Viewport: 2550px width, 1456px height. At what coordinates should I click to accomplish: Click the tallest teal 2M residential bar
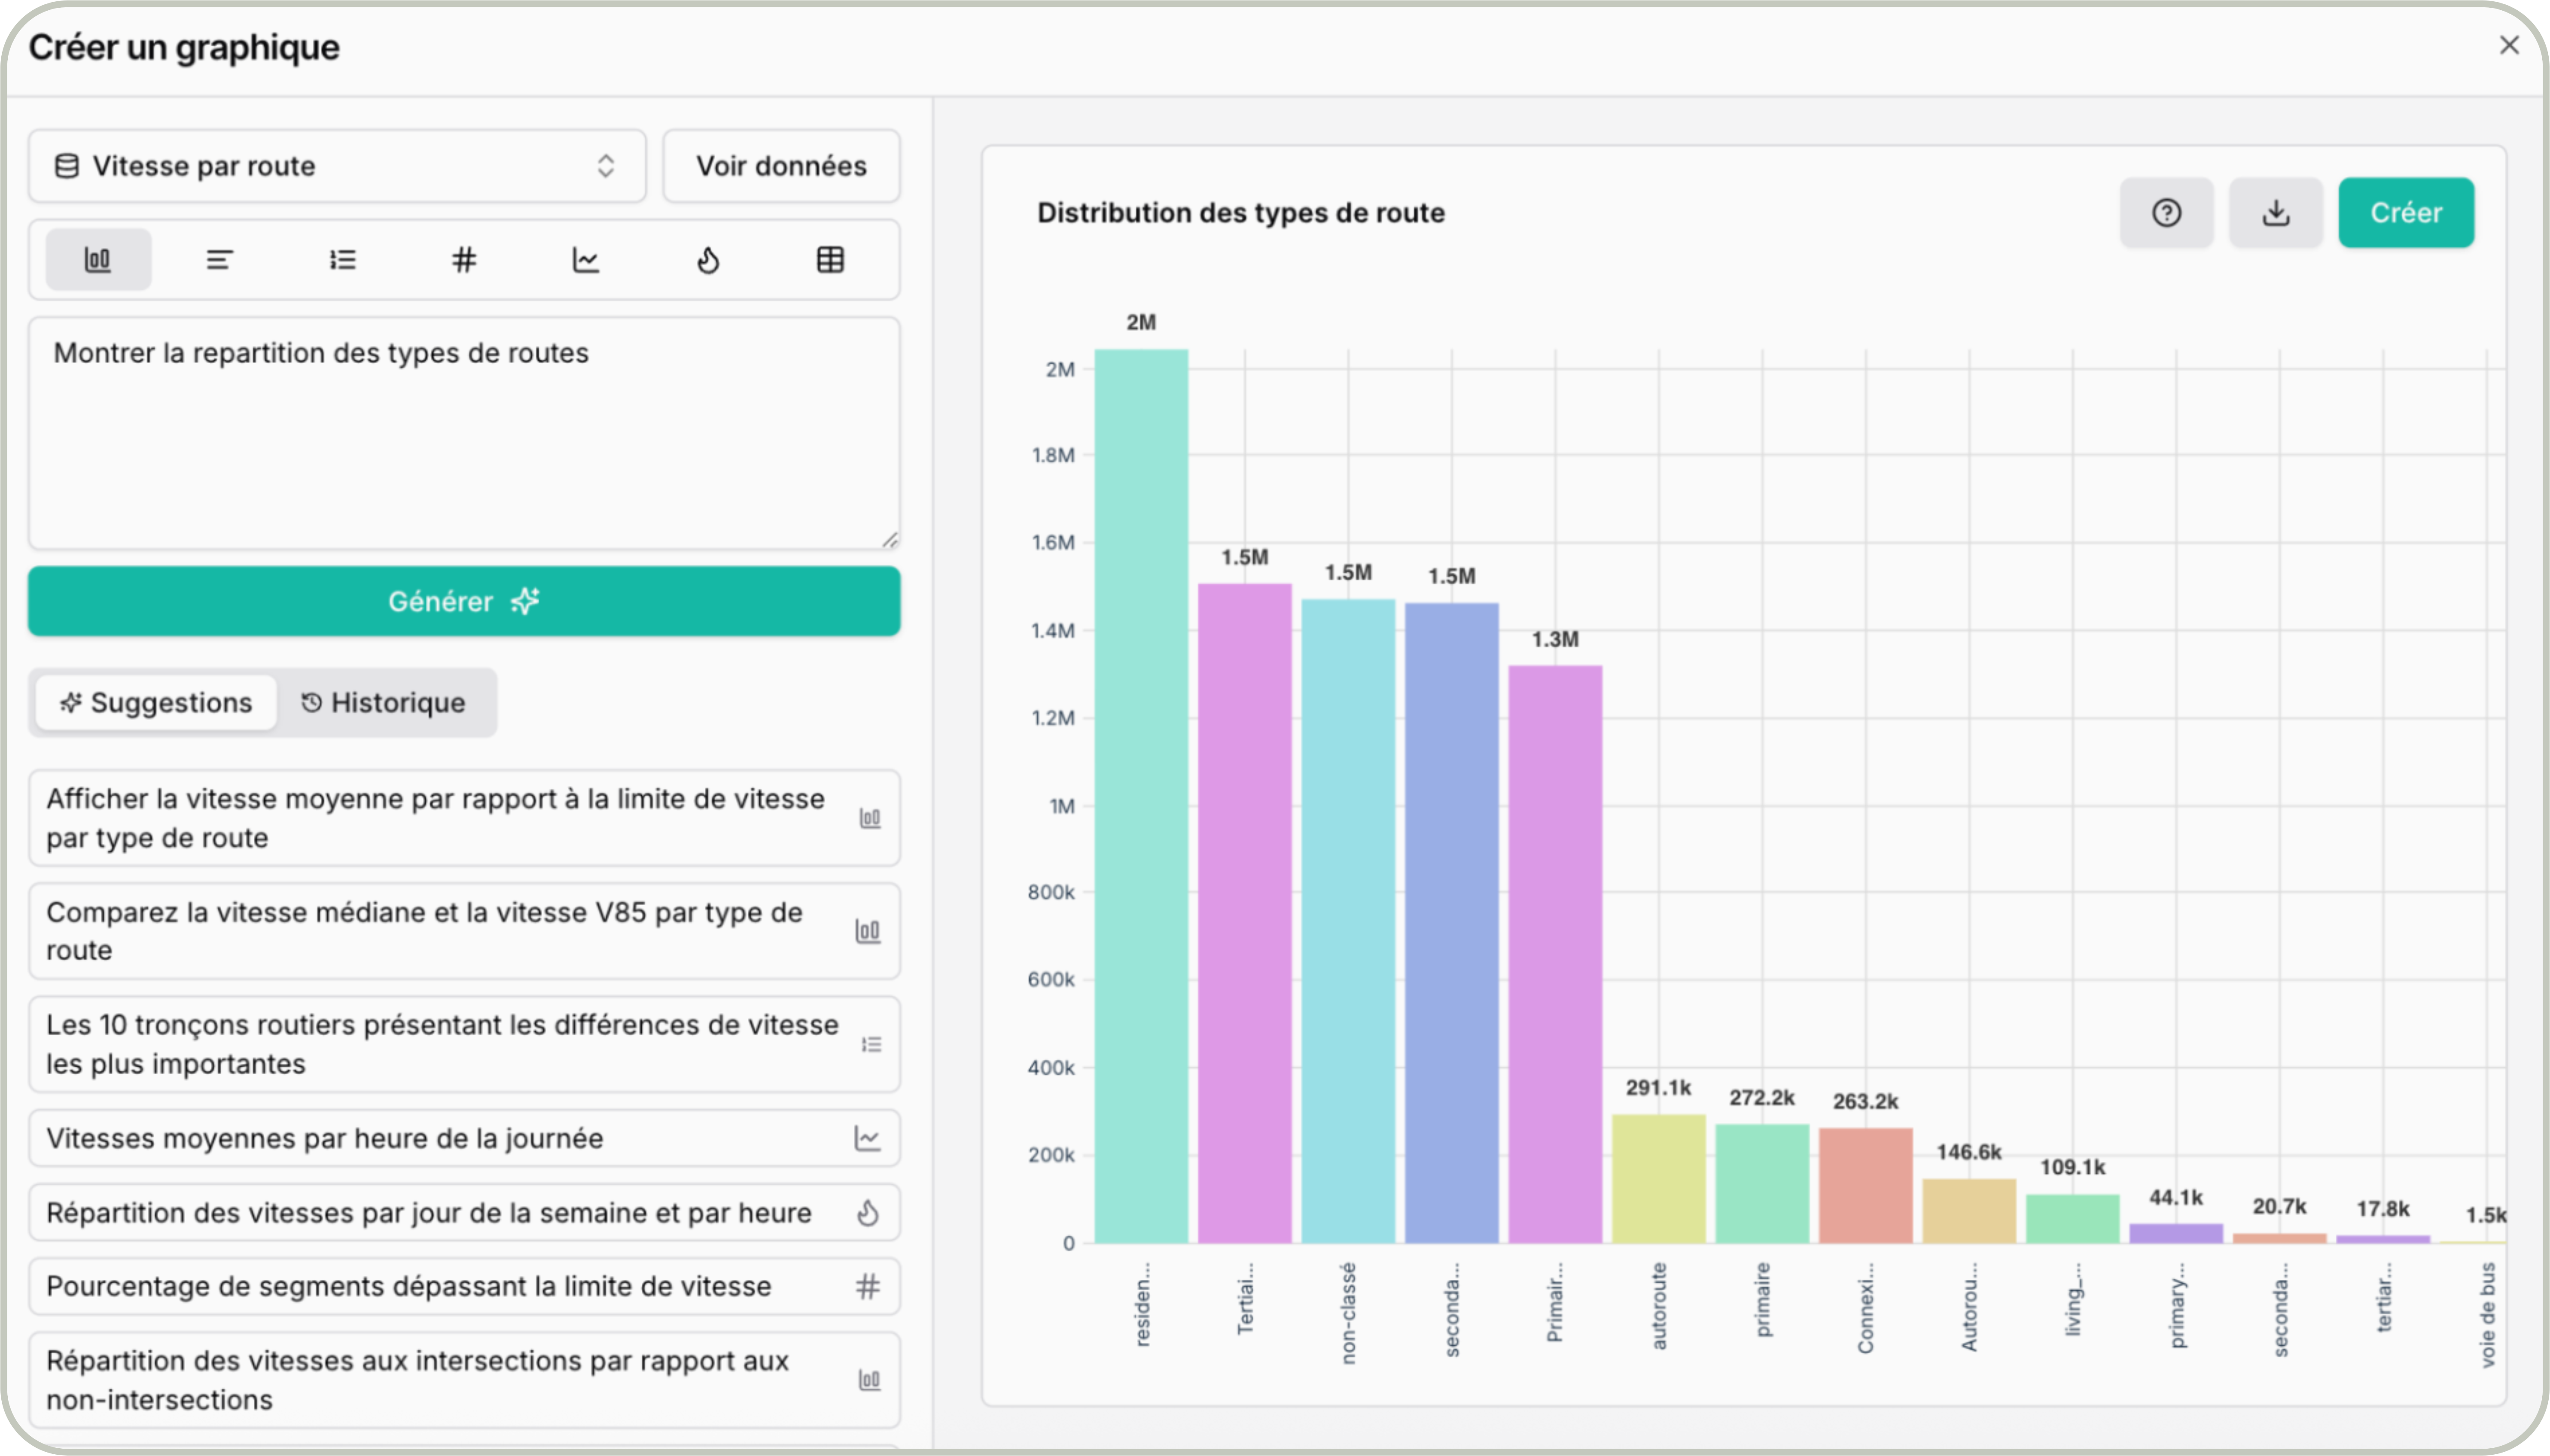[1141, 796]
